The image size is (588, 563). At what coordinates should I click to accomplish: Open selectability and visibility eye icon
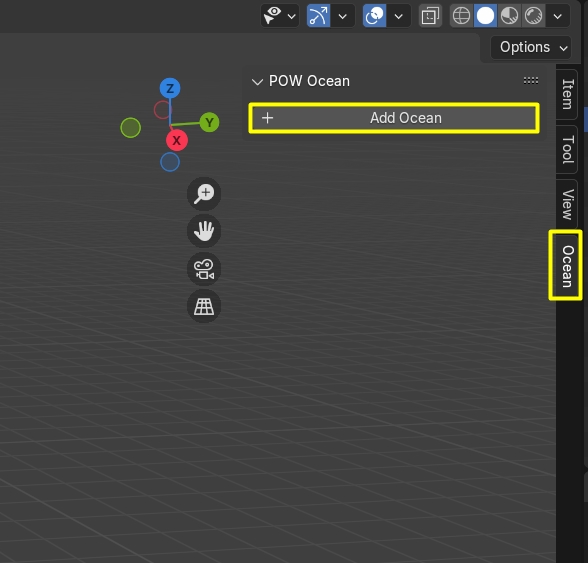(273, 16)
